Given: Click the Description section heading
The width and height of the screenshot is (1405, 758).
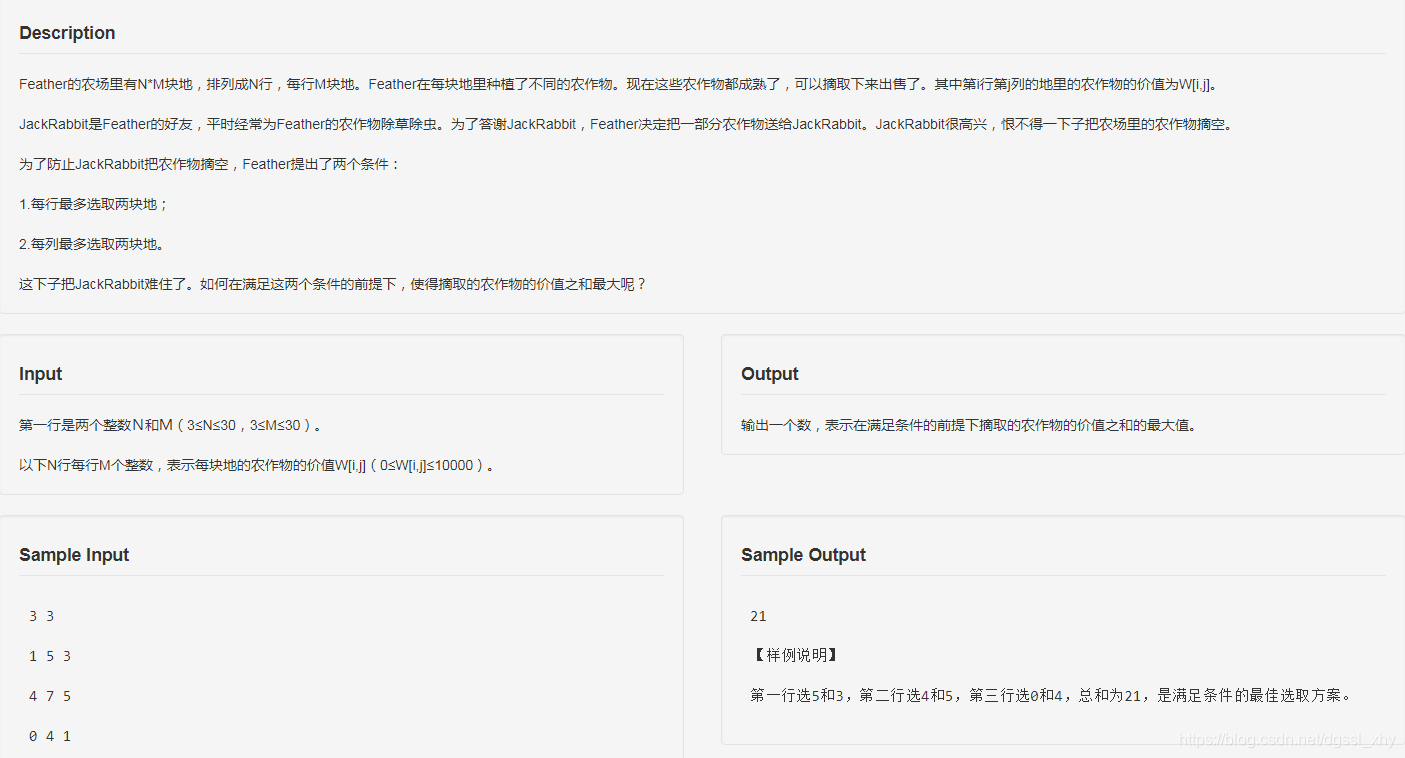Looking at the screenshot, I should pyautogui.click(x=66, y=33).
